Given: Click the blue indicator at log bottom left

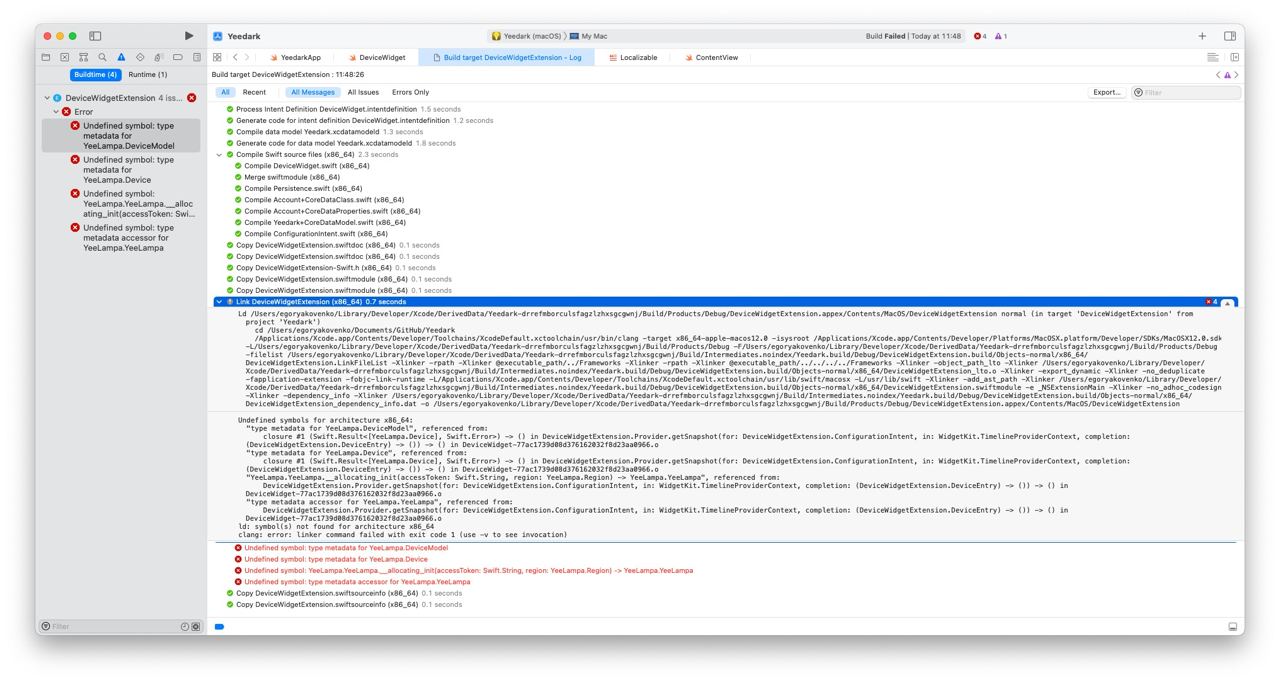Looking at the screenshot, I should point(219,627).
